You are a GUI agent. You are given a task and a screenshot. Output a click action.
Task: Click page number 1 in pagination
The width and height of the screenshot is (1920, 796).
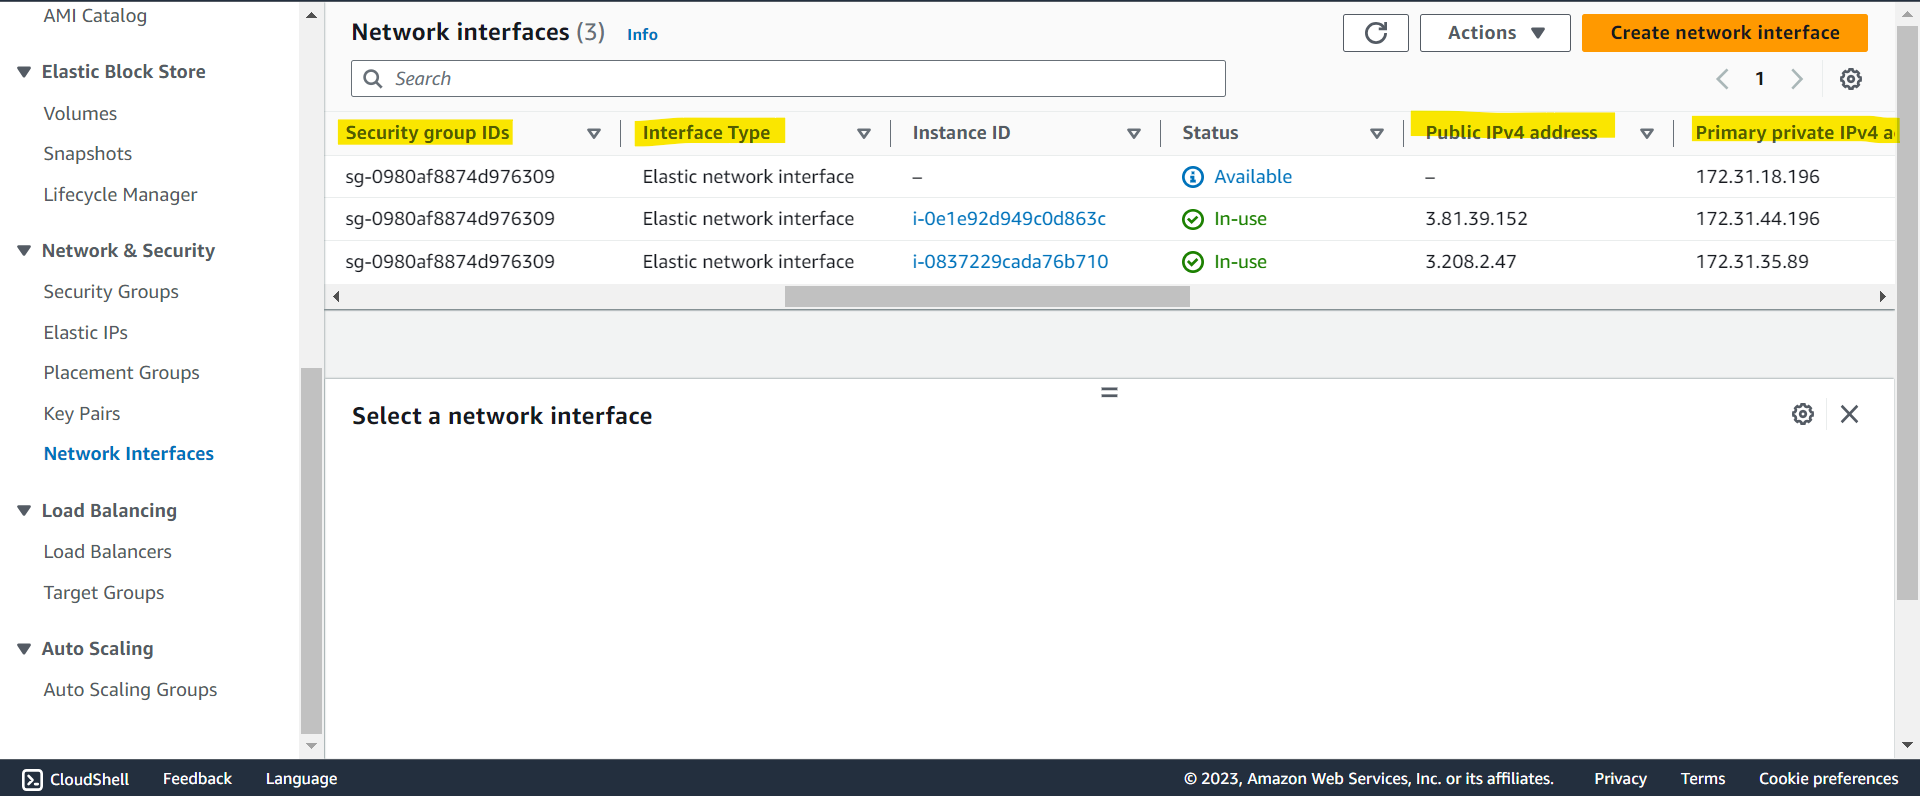(1759, 79)
